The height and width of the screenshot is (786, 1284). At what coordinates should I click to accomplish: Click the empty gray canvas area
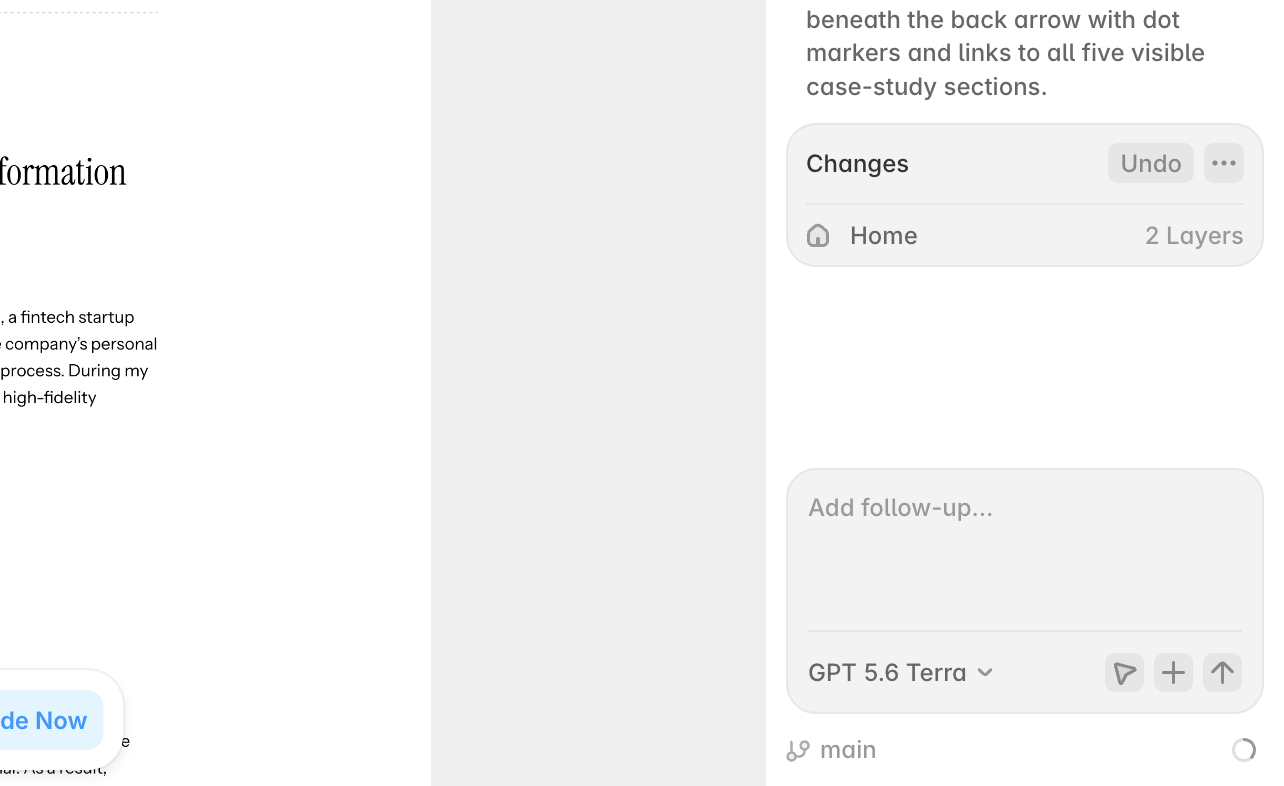pyautogui.click(x=598, y=393)
